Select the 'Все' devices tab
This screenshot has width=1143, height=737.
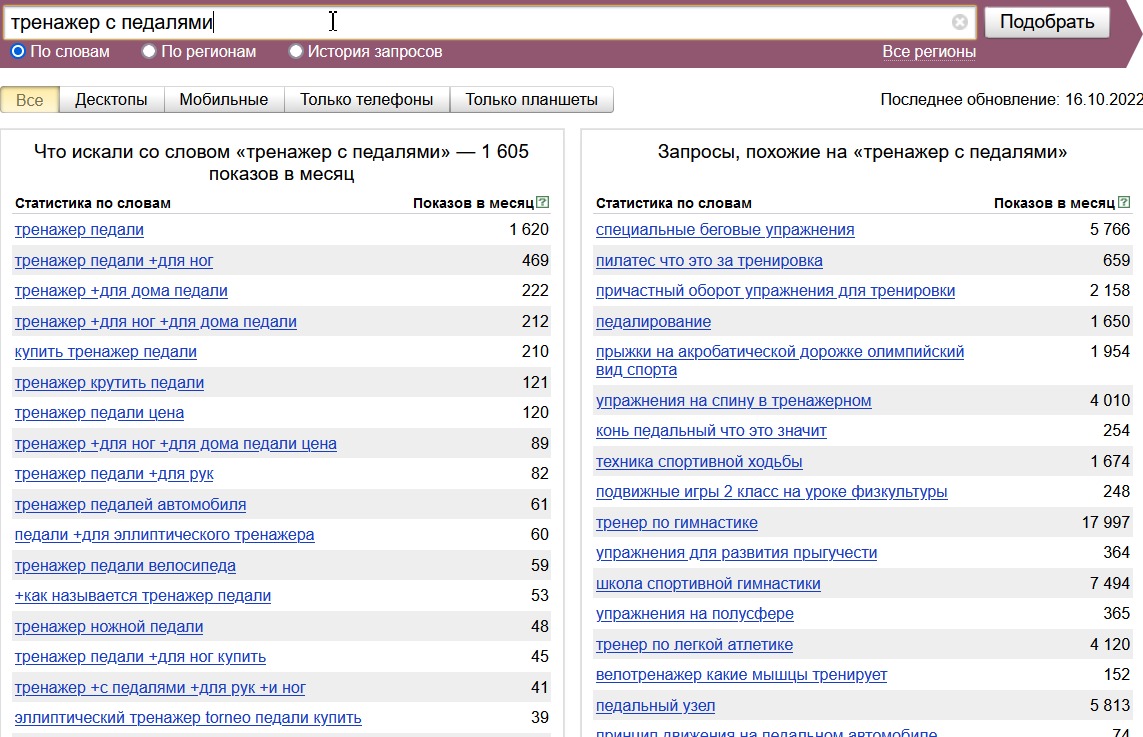30,100
